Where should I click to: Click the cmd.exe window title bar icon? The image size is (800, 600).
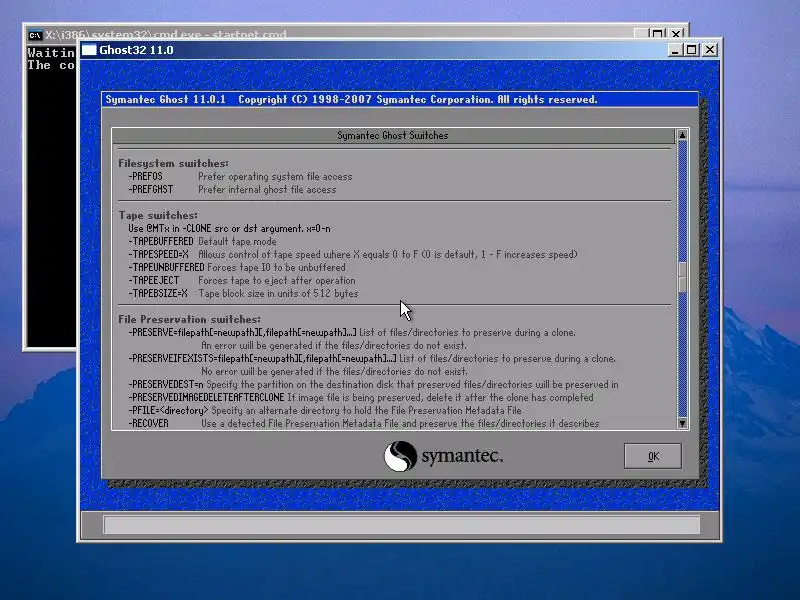(35, 35)
